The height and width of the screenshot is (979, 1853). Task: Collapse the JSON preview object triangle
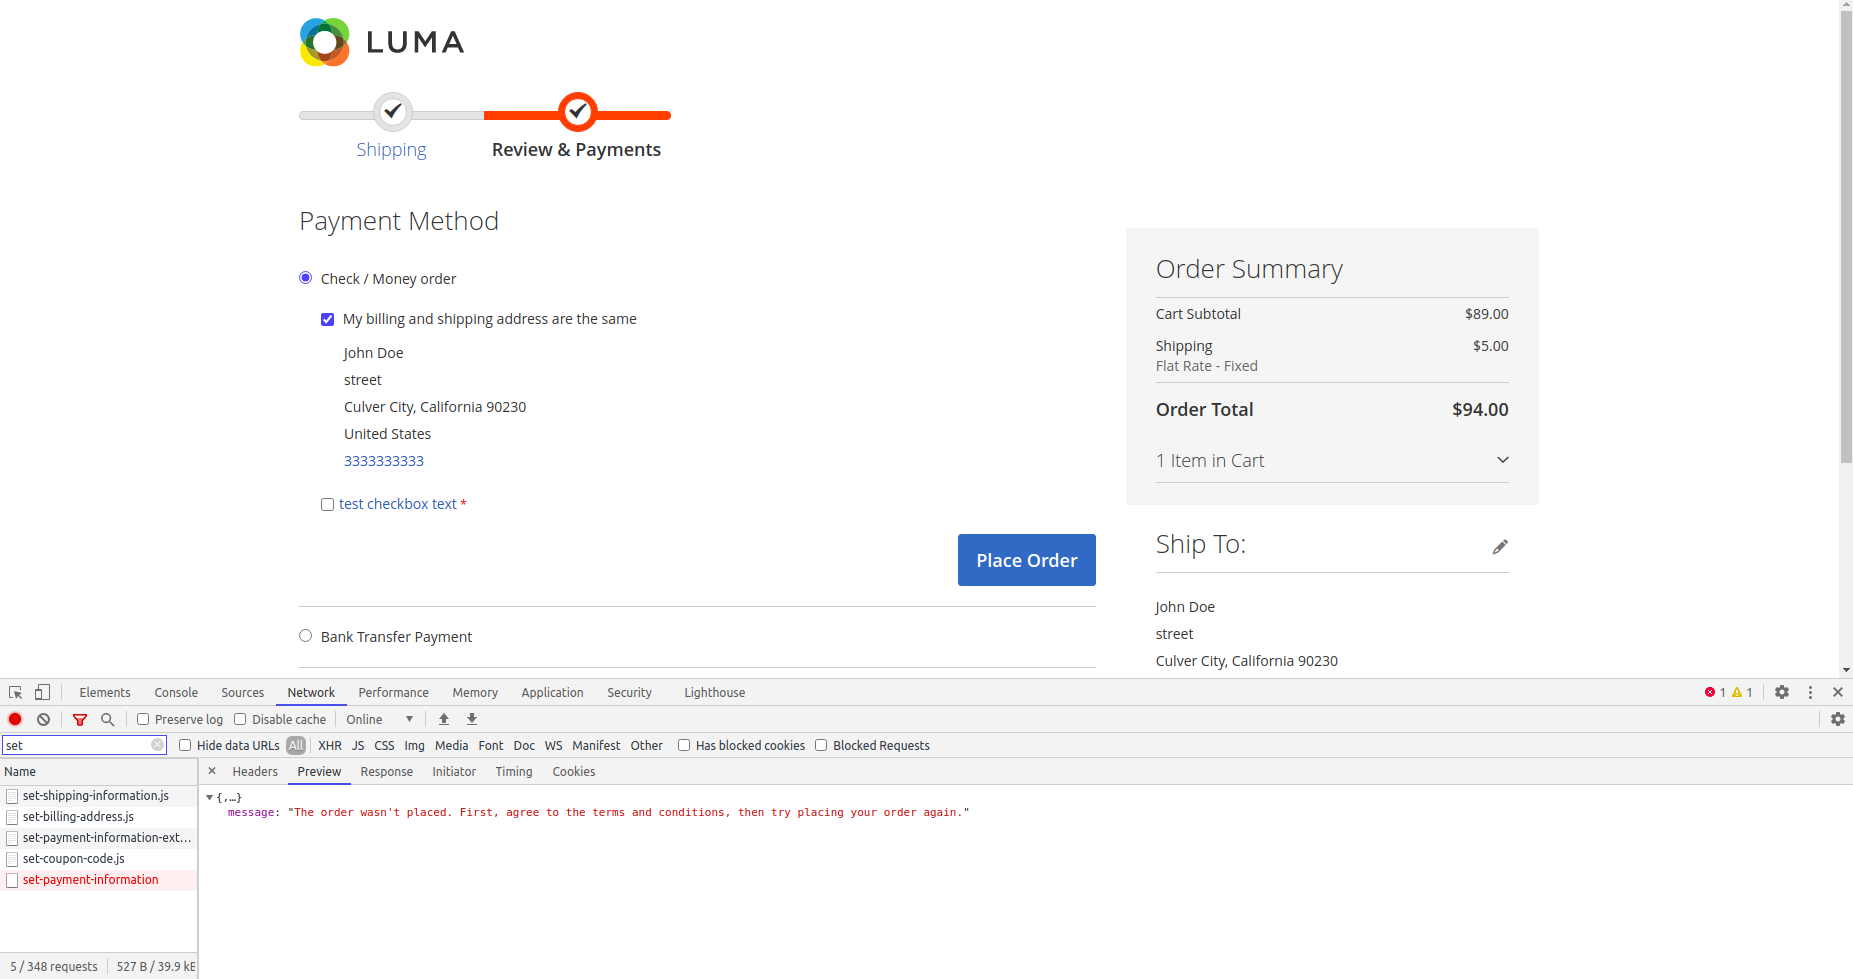click(x=209, y=798)
